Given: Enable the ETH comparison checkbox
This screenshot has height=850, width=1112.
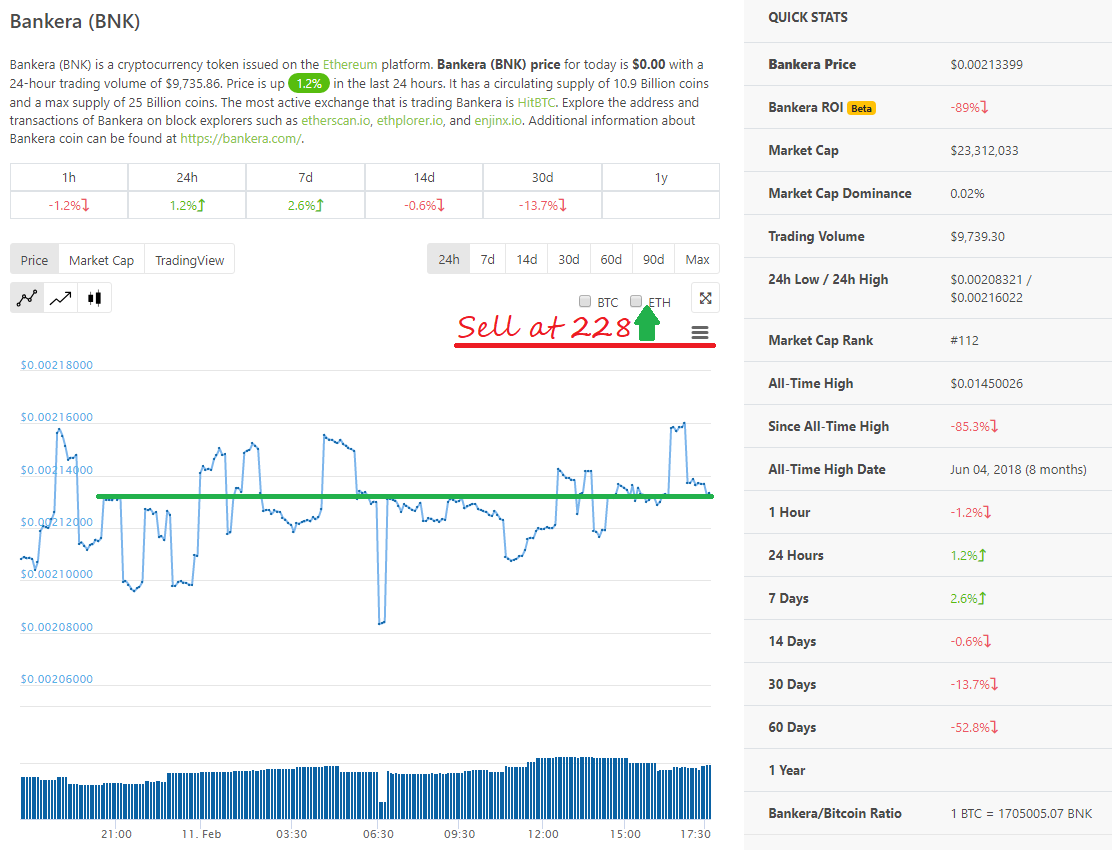Looking at the screenshot, I should point(636,301).
